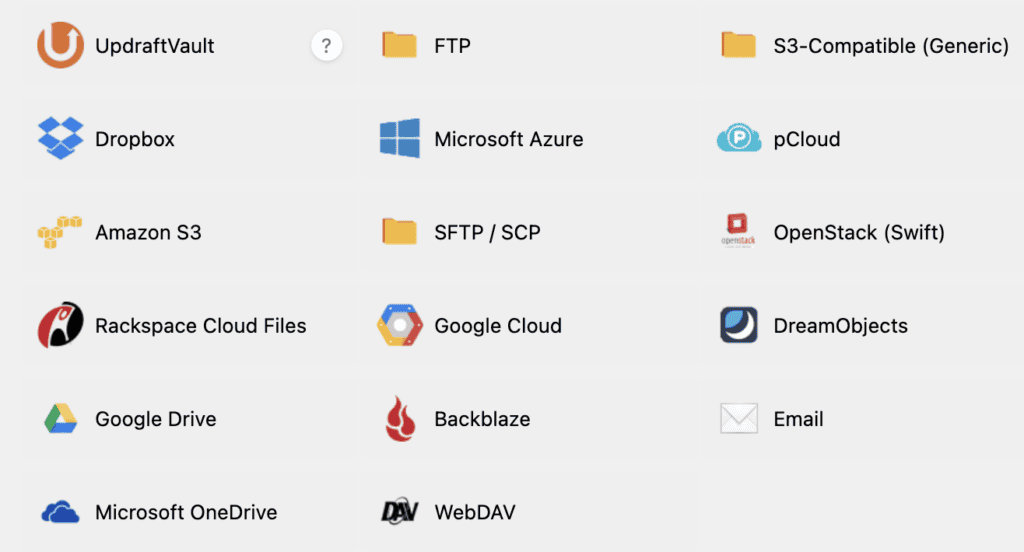
Task: Click the DreamObjects text label
Action: point(840,325)
